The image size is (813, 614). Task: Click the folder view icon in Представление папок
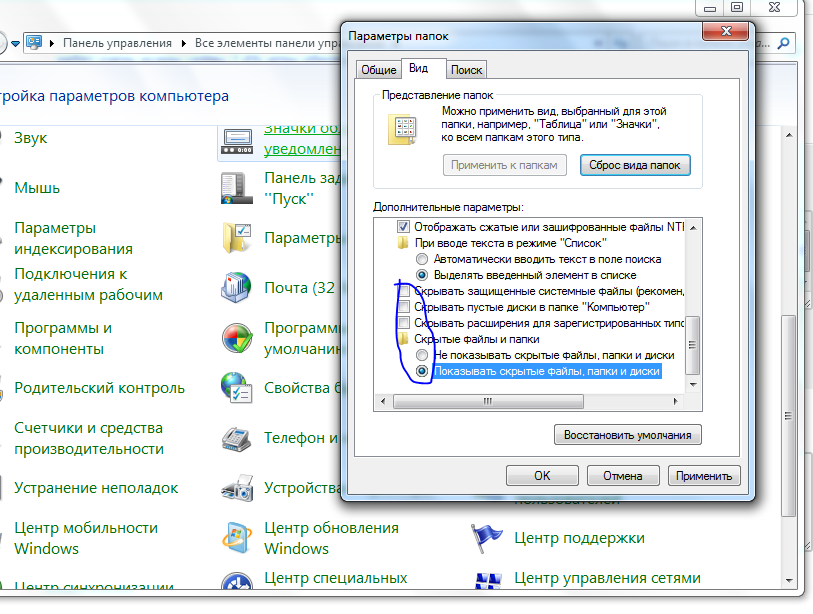402,130
